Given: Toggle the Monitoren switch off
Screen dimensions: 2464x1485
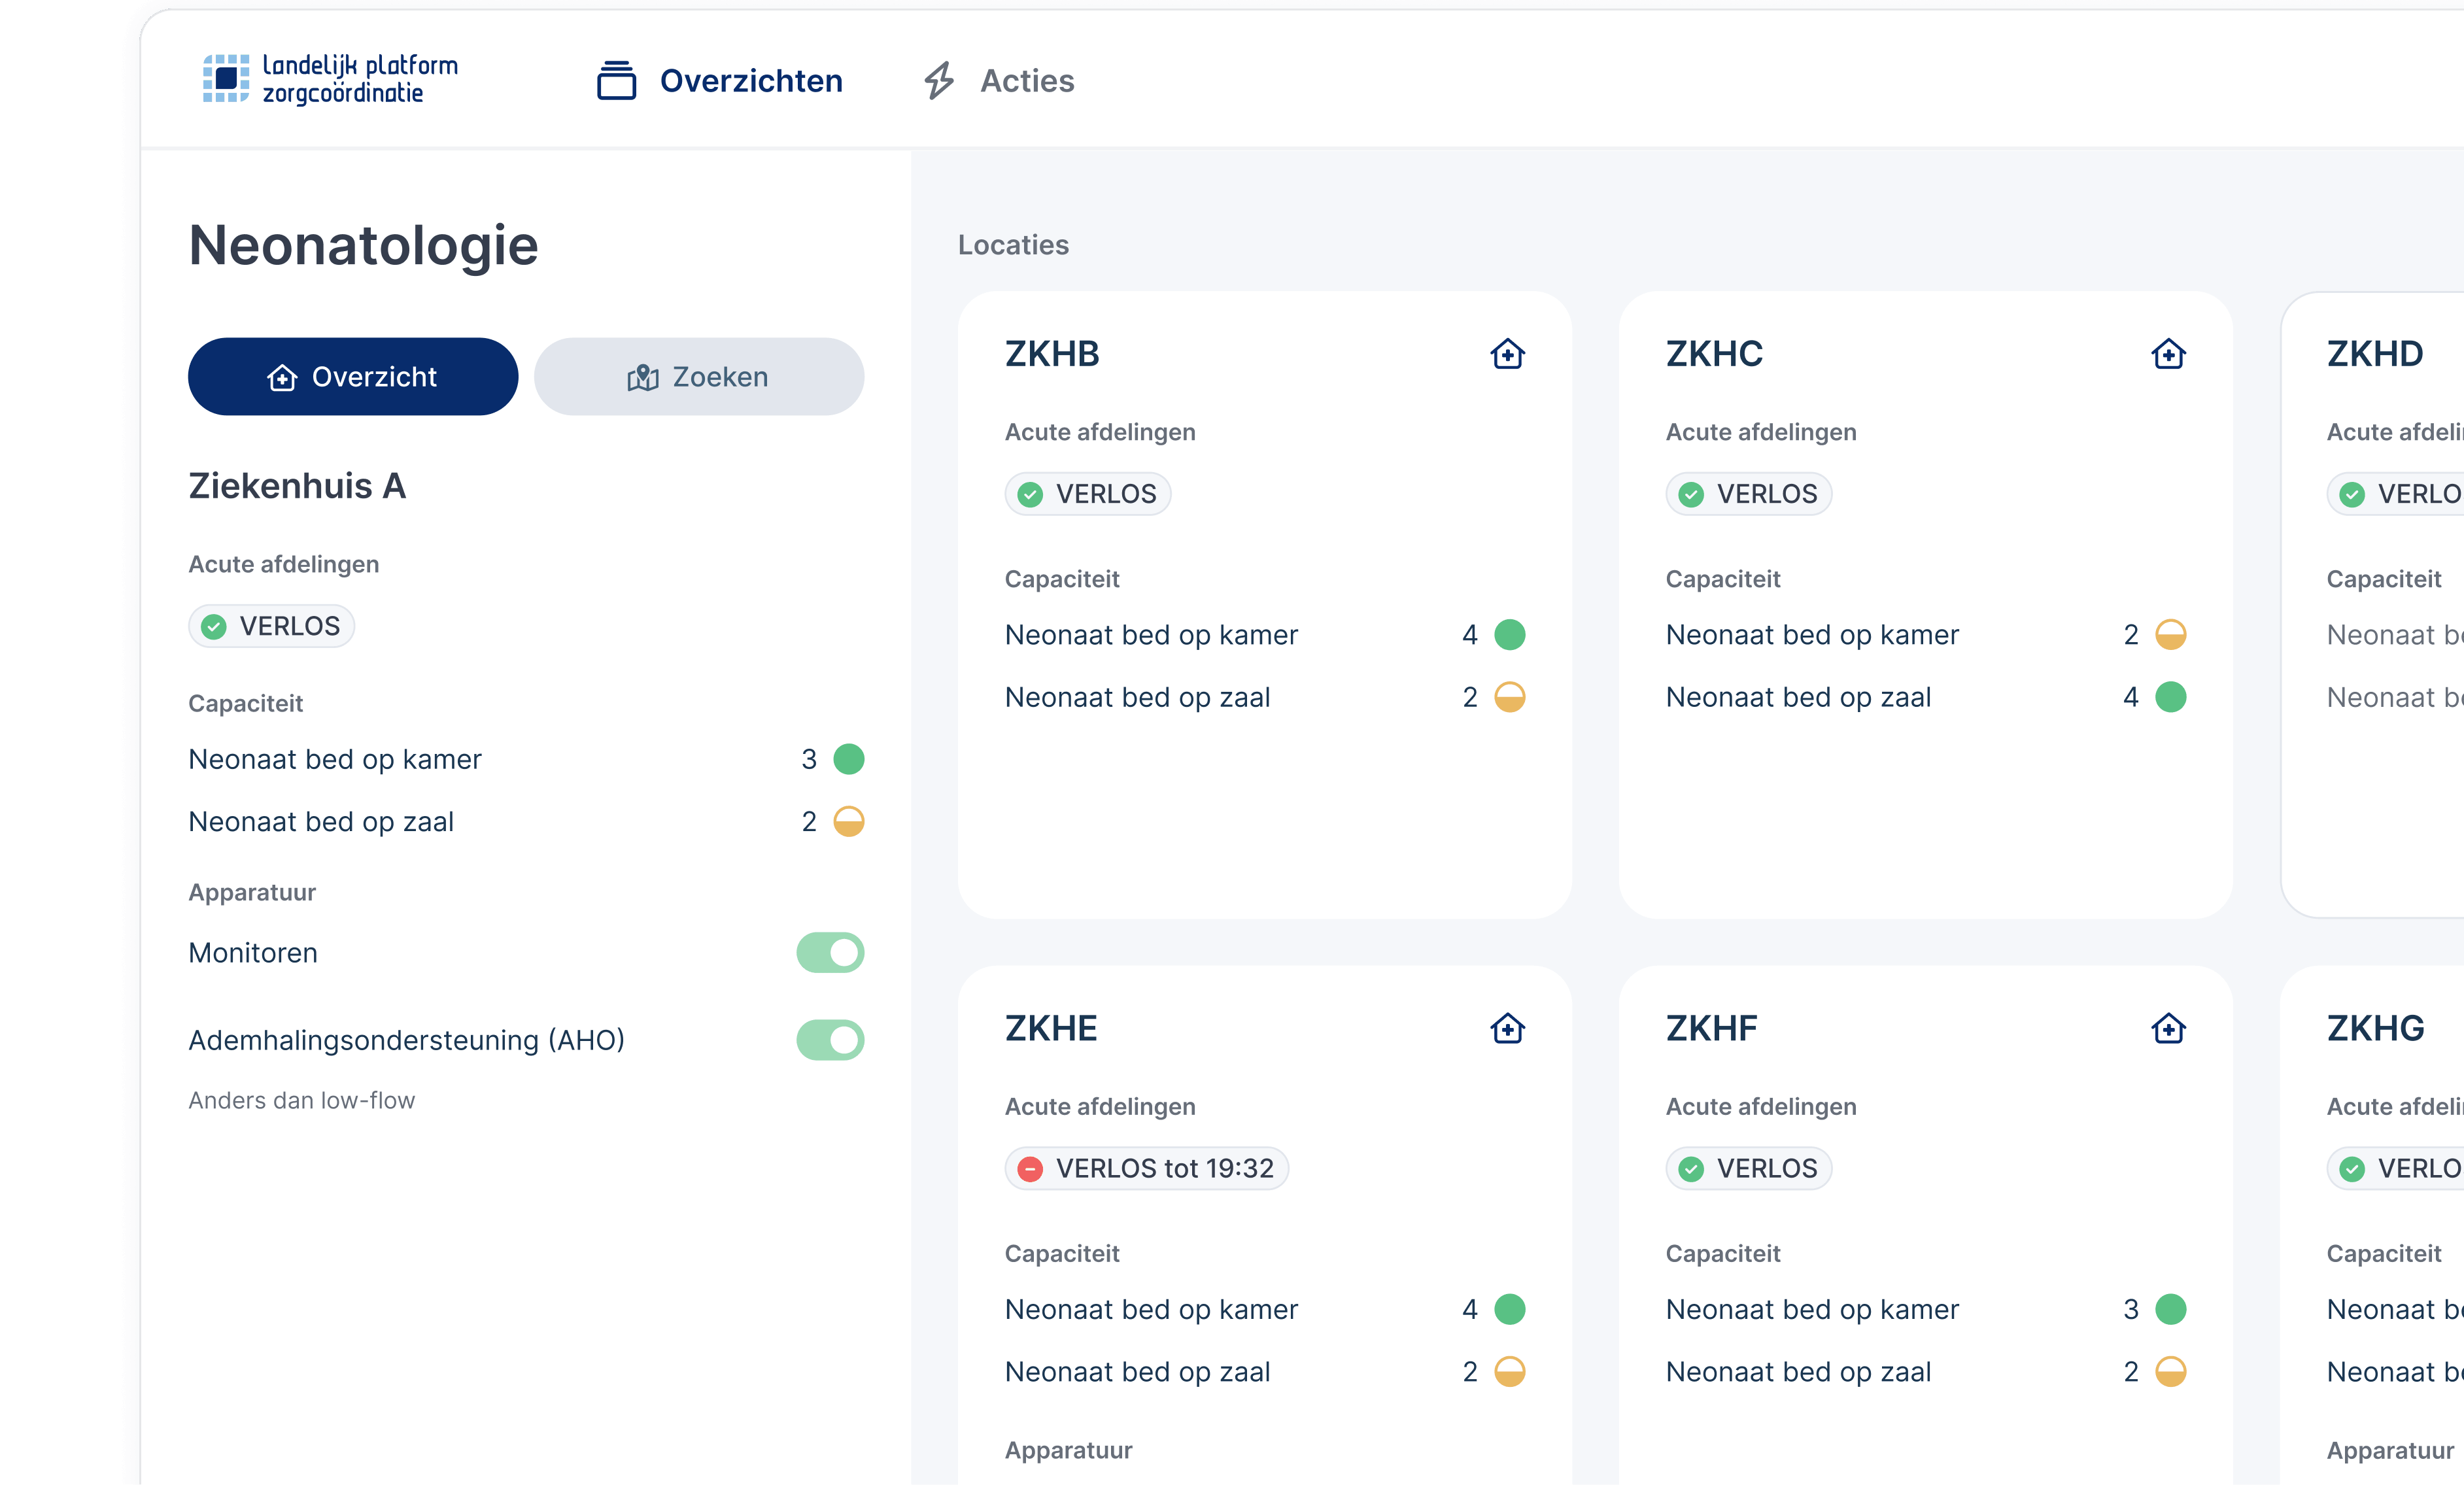Looking at the screenshot, I should [x=830, y=953].
